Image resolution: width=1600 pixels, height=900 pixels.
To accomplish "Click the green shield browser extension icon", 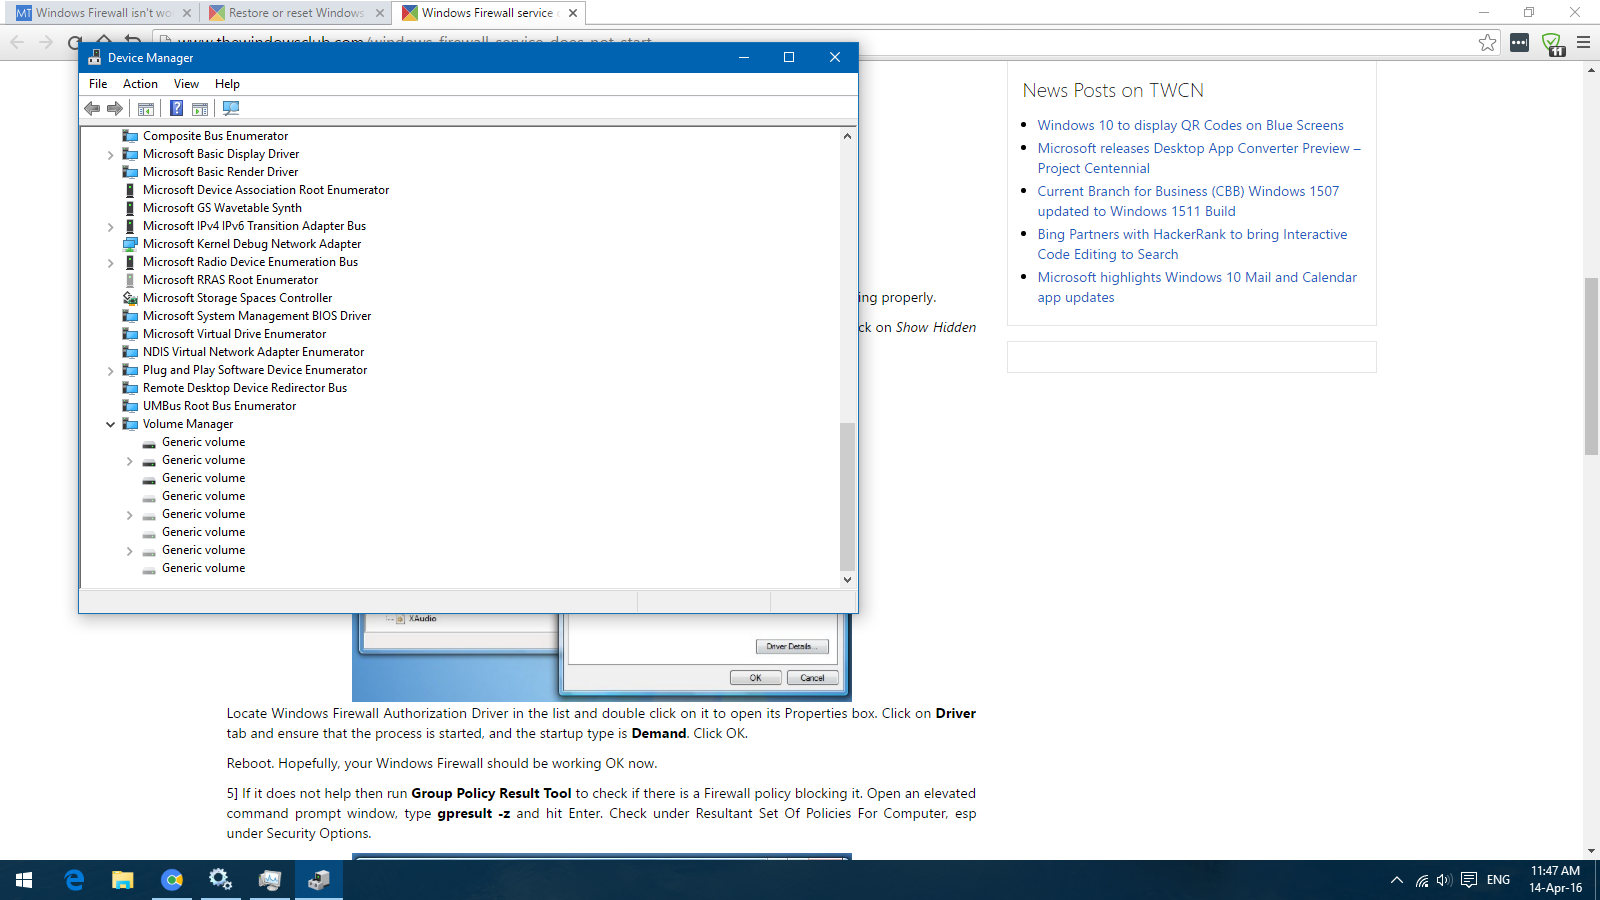I will 1552,43.
